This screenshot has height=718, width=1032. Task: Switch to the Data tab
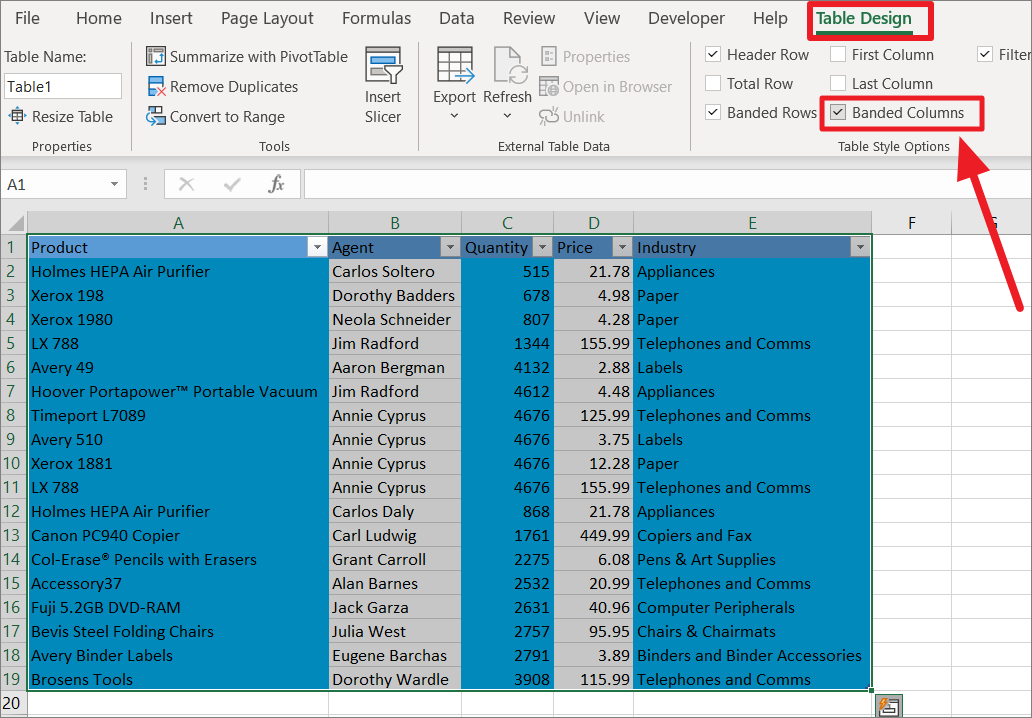(x=457, y=18)
